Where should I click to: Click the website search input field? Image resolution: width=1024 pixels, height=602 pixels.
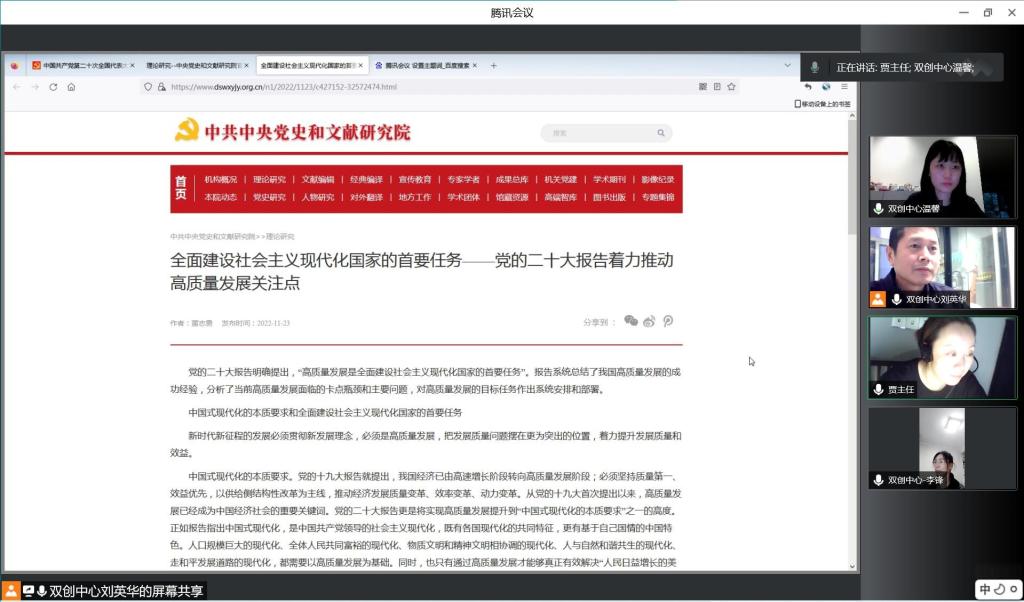point(598,133)
